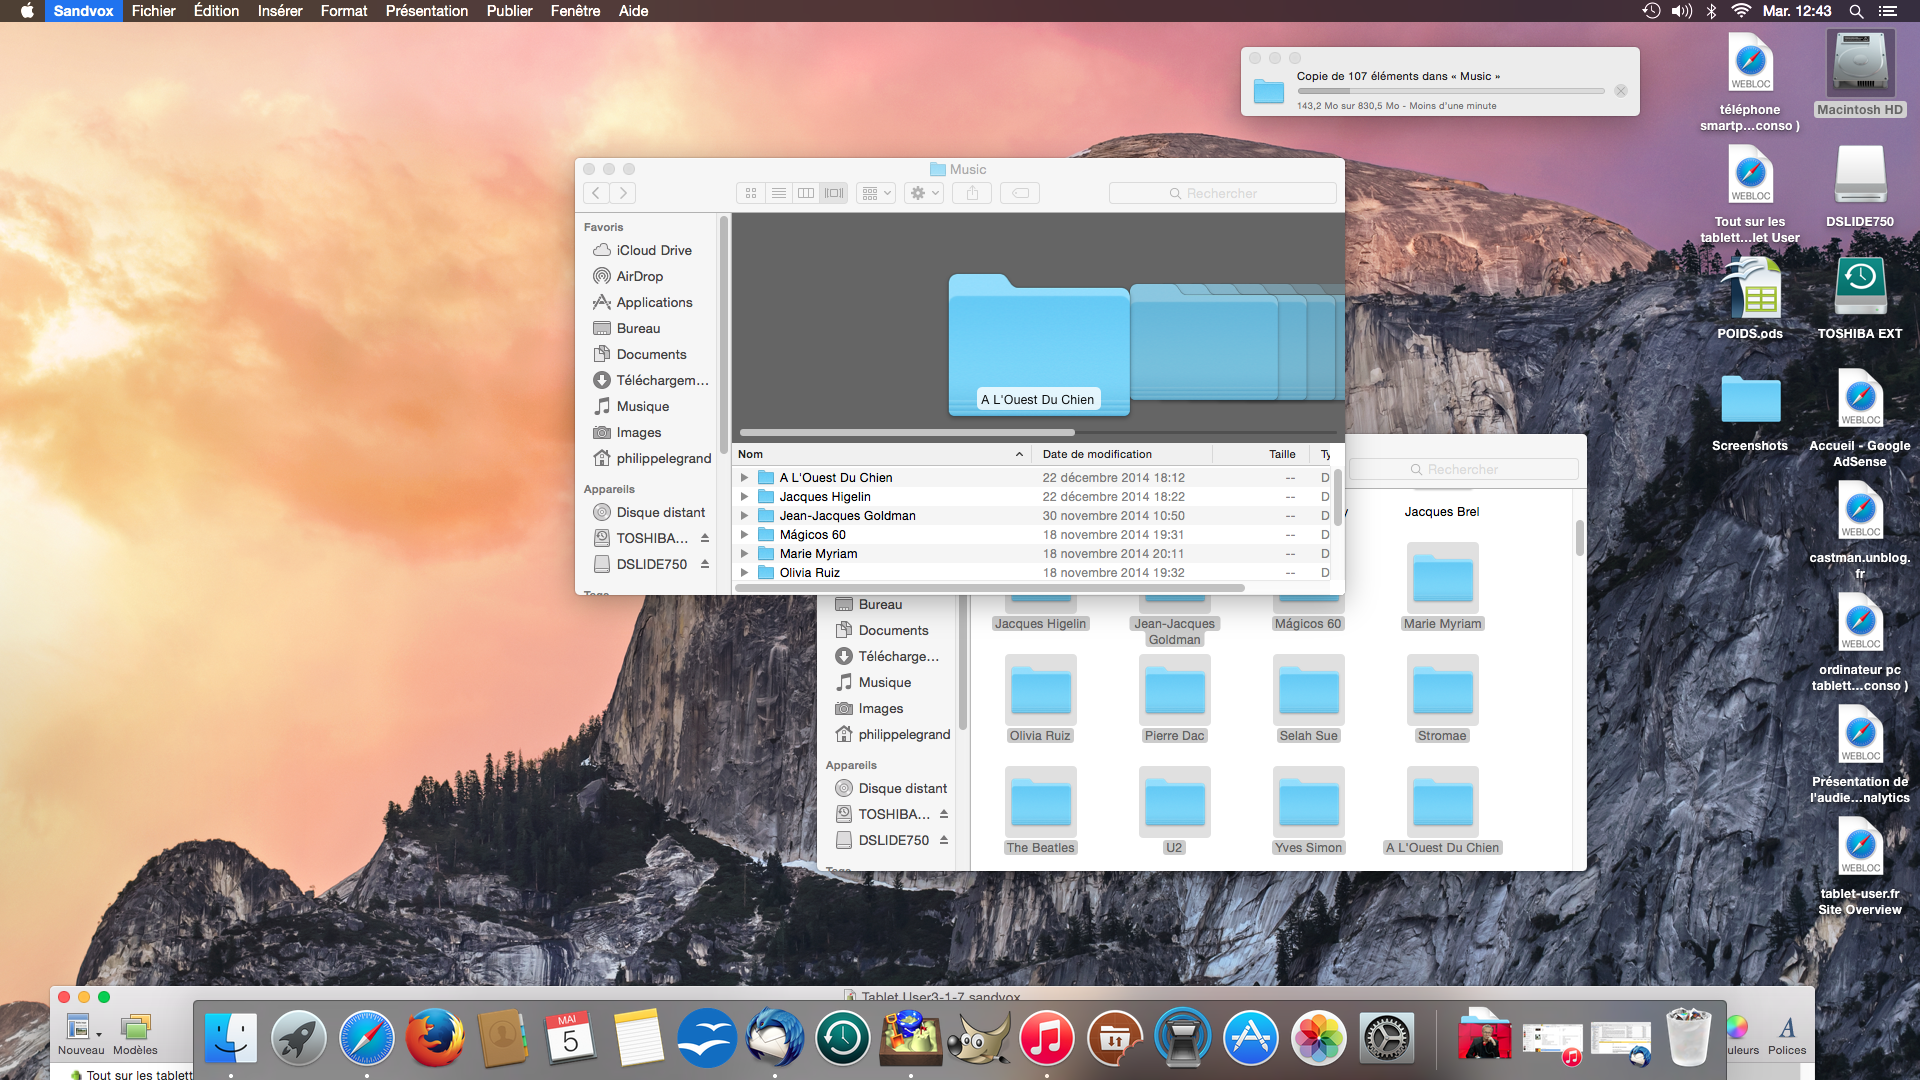Click the Photos icon in the Dock
1920x1080 pixels.
(x=1317, y=1039)
